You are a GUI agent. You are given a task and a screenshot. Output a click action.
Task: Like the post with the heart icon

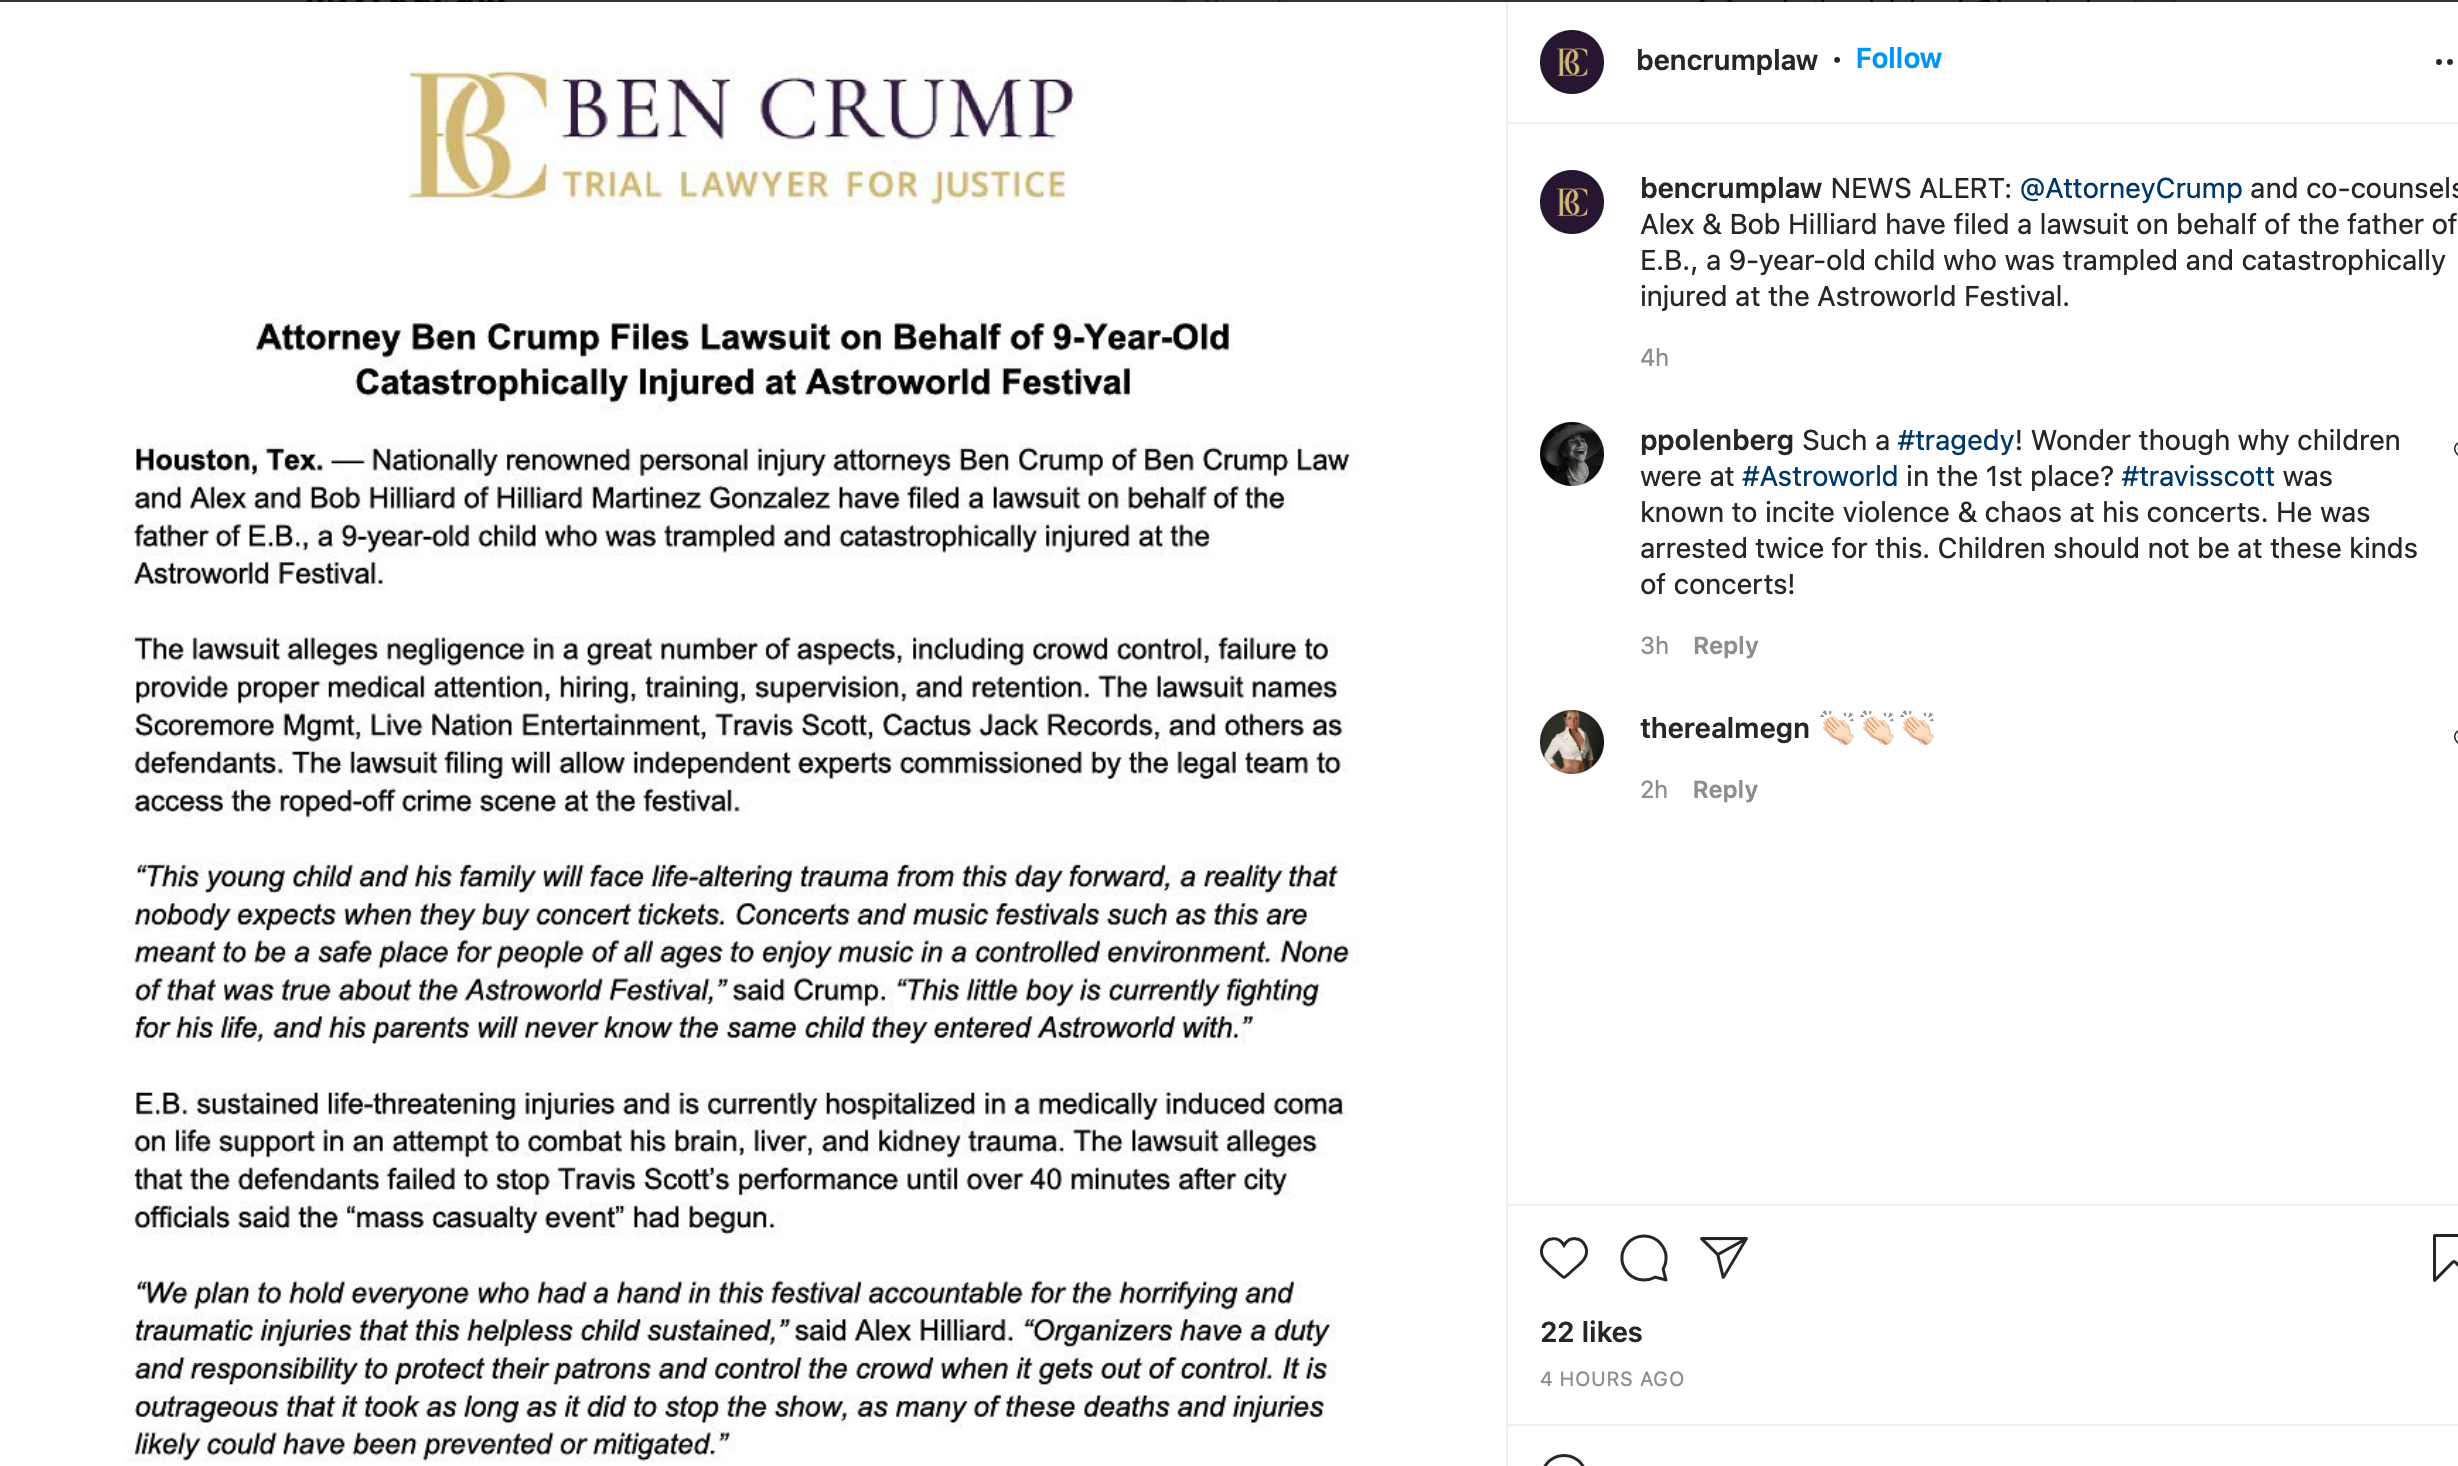click(x=1563, y=1258)
